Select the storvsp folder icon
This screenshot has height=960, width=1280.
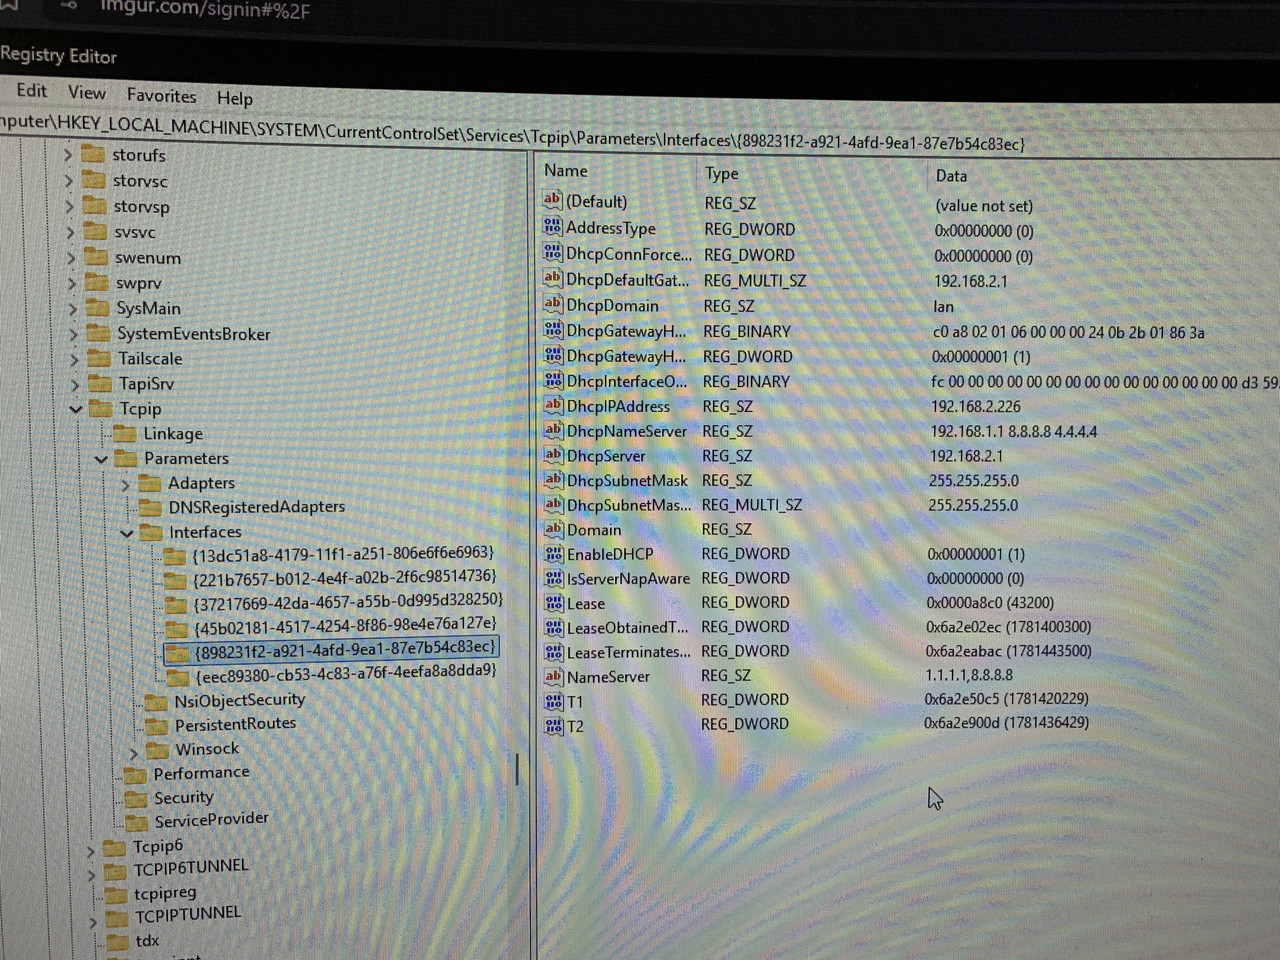tap(96, 206)
